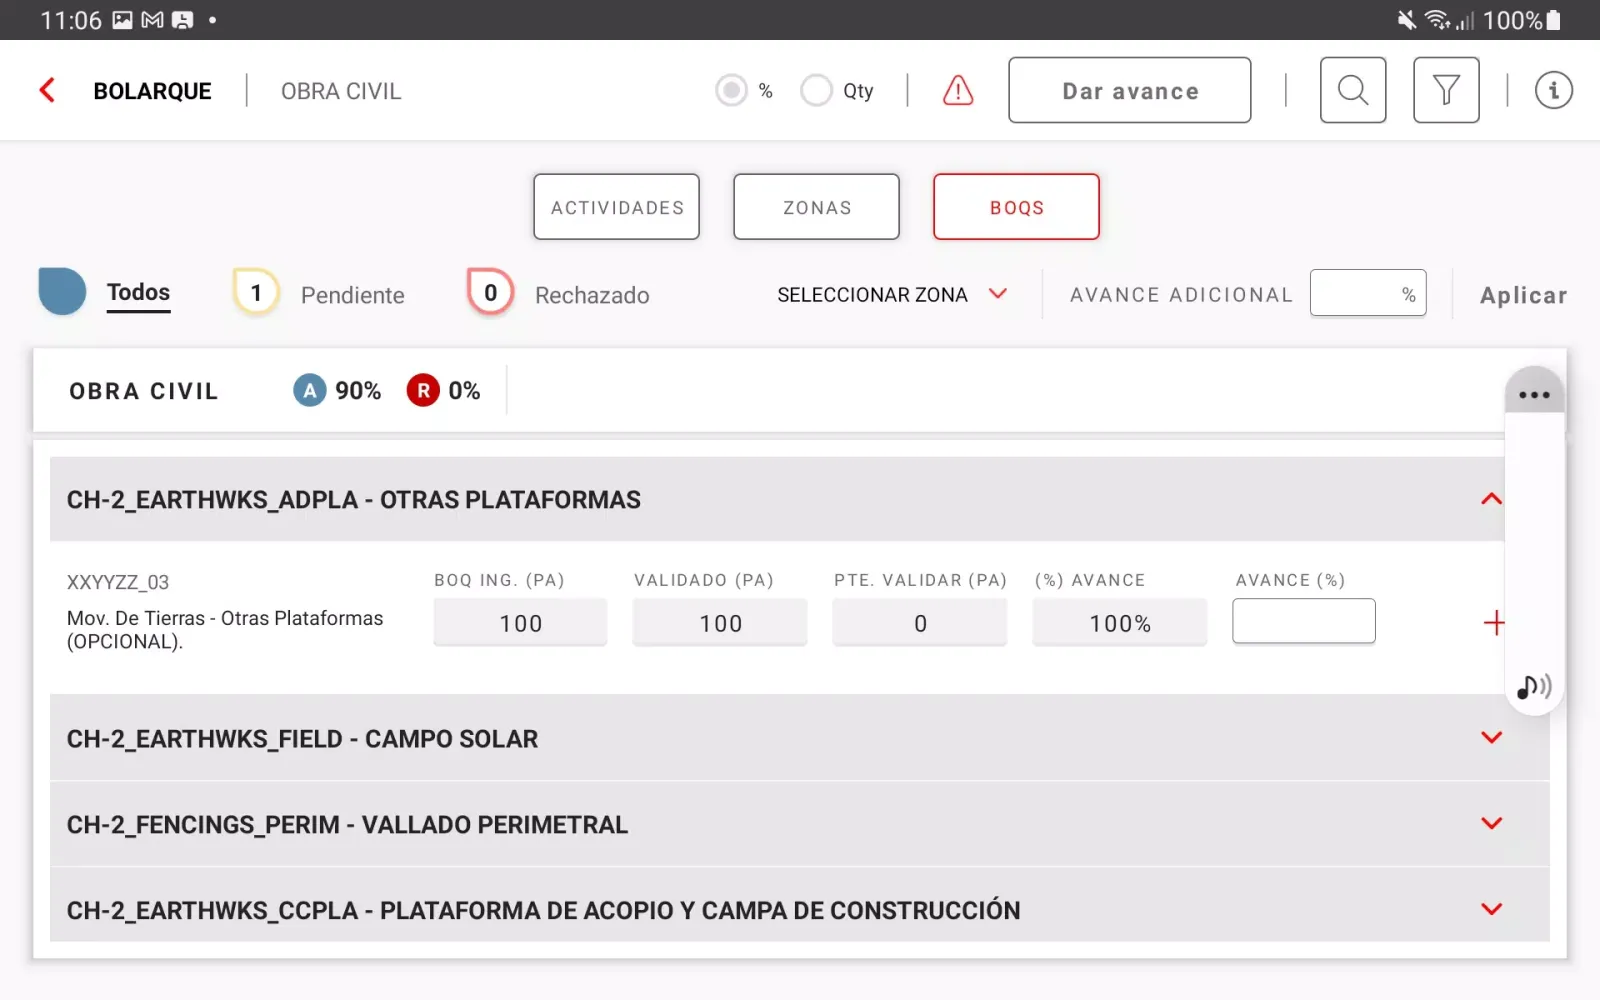Expand the Vallado Perimetral section
Image resolution: width=1600 pixels, height=1000 pixels.
coord(1491,824)
